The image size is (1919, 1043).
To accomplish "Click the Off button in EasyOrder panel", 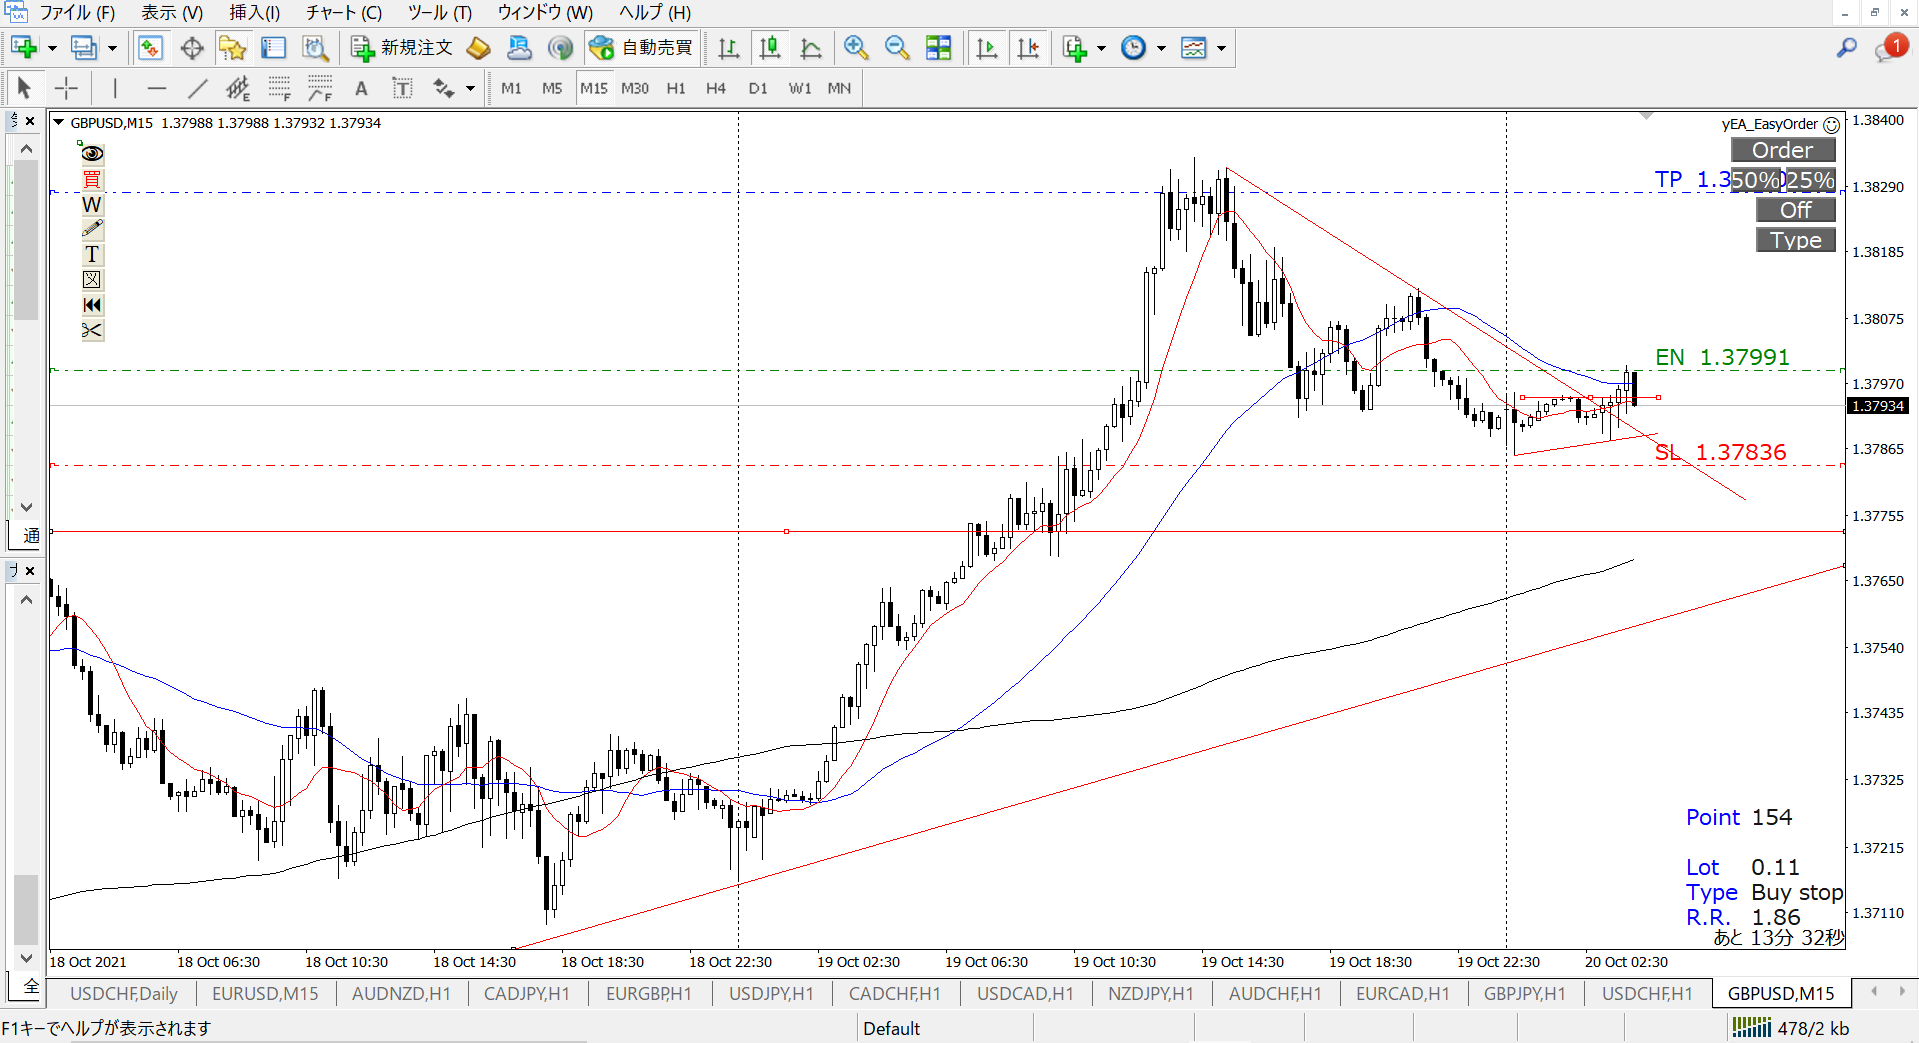I will click(x=1796, y=210).
